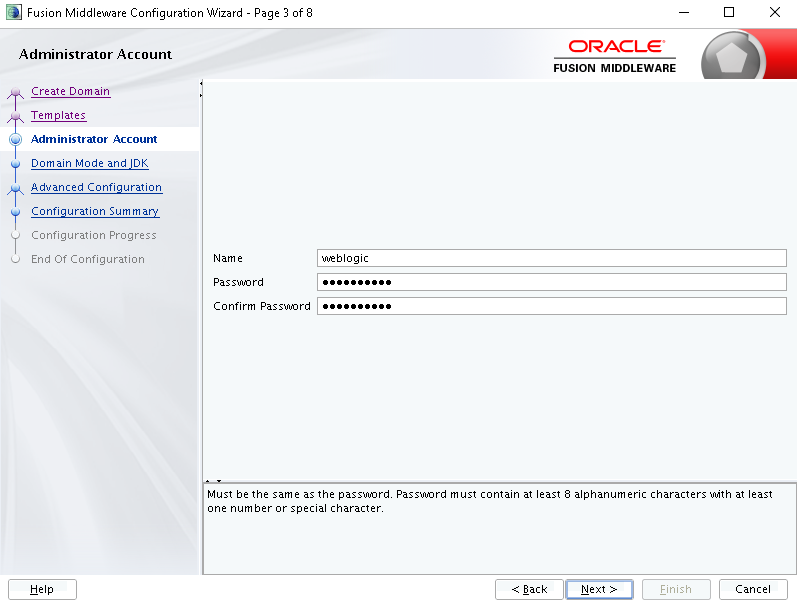The height and width of the screenshot is (603, 797).
Task: Click the Templates step node icon
Action: point(15,116)
